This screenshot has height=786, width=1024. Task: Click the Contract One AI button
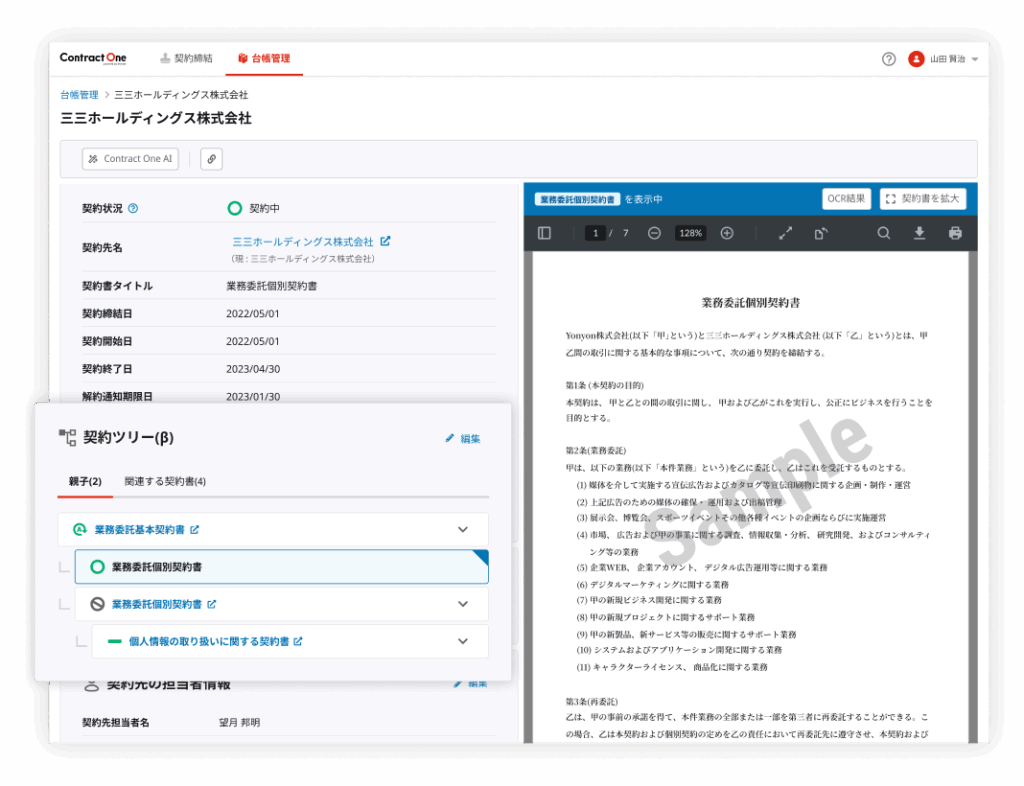click(x=131, y=159)
